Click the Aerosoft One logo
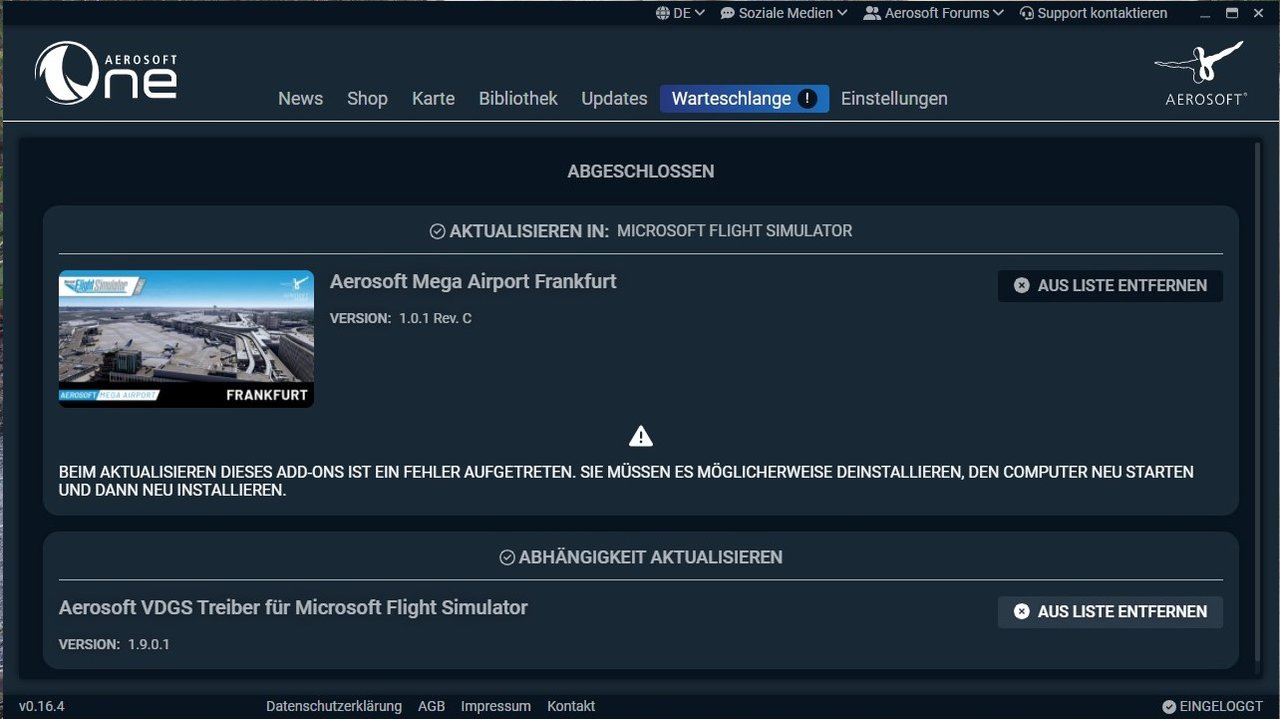Screen dimensions: 1280x719 pyautogui.click(x=106, y=73)
